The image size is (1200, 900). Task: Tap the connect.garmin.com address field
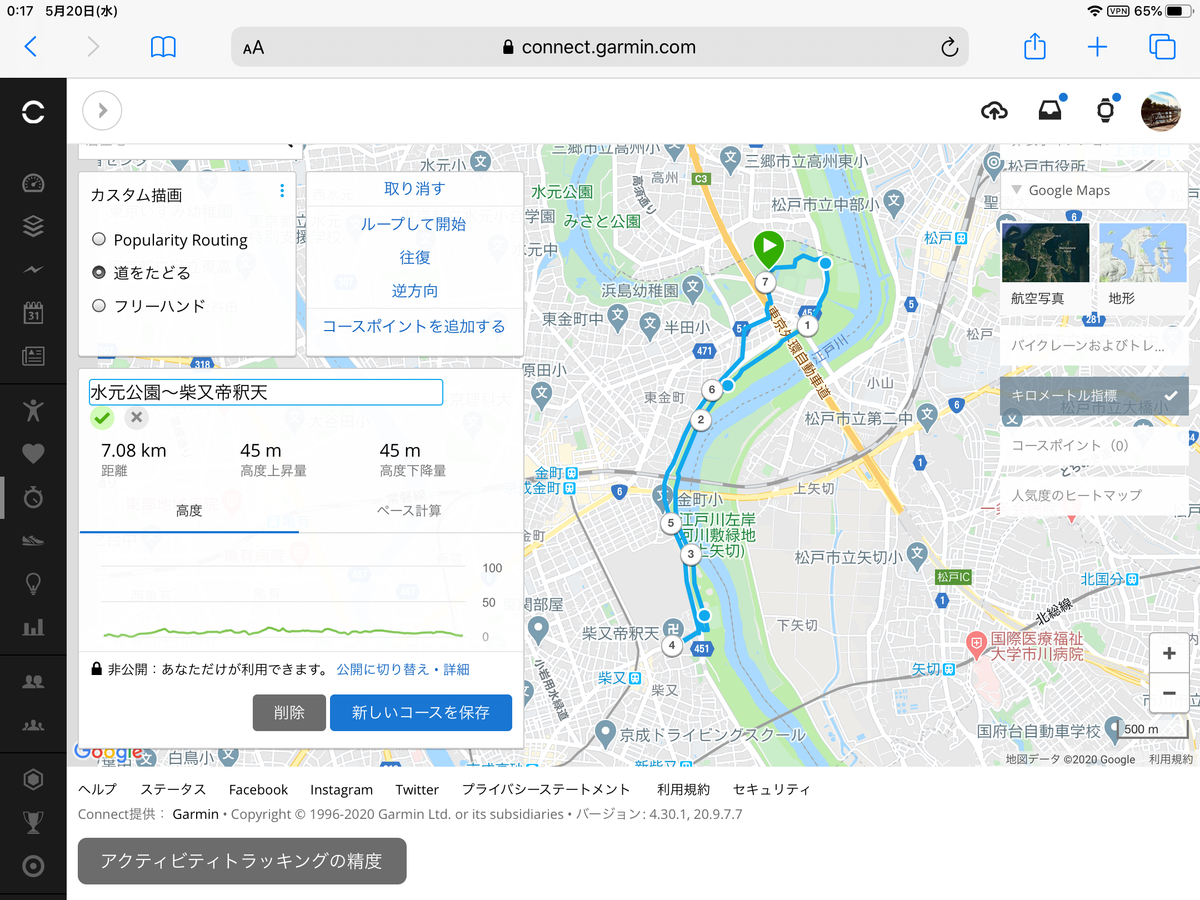click(x=599, y=47)
